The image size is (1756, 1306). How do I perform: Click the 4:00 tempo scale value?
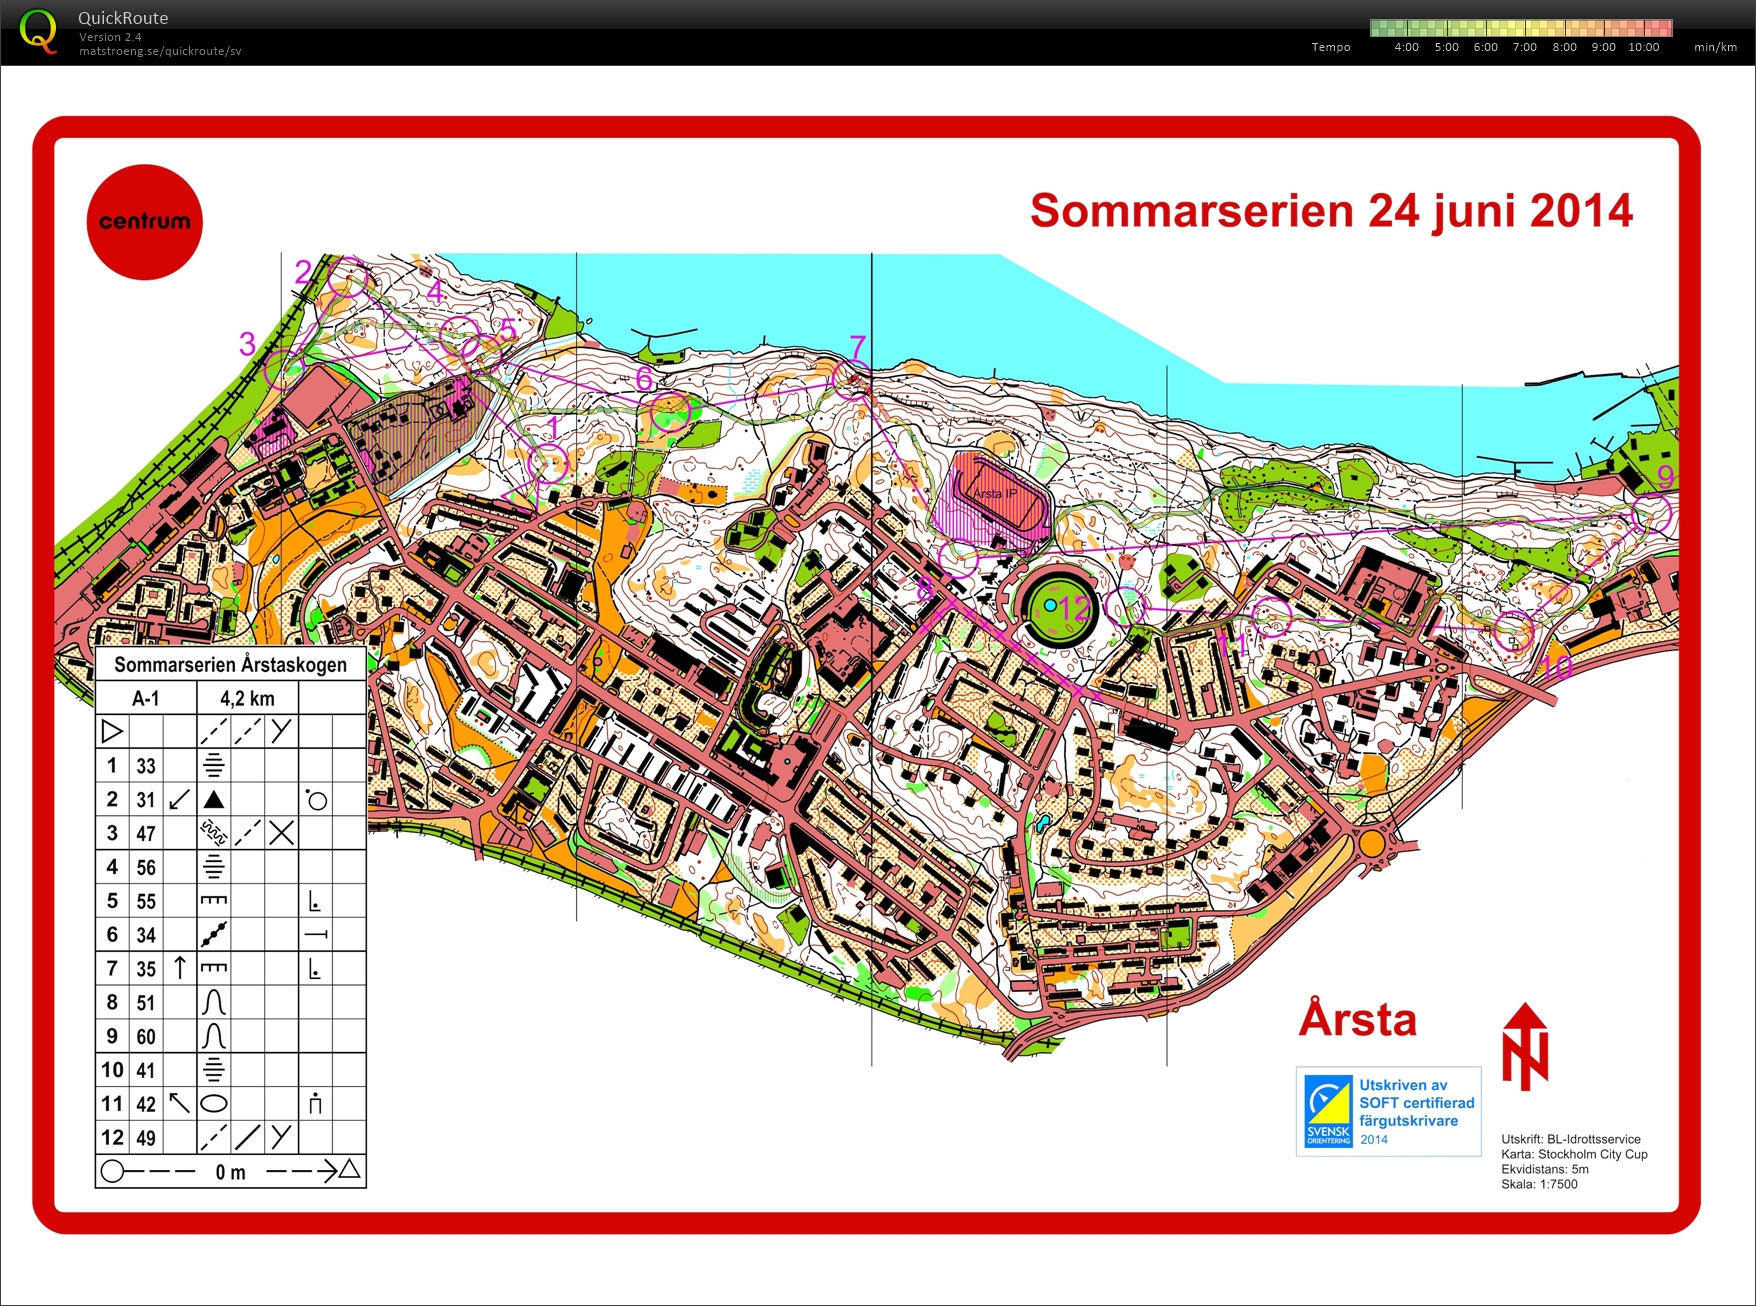1406,47
